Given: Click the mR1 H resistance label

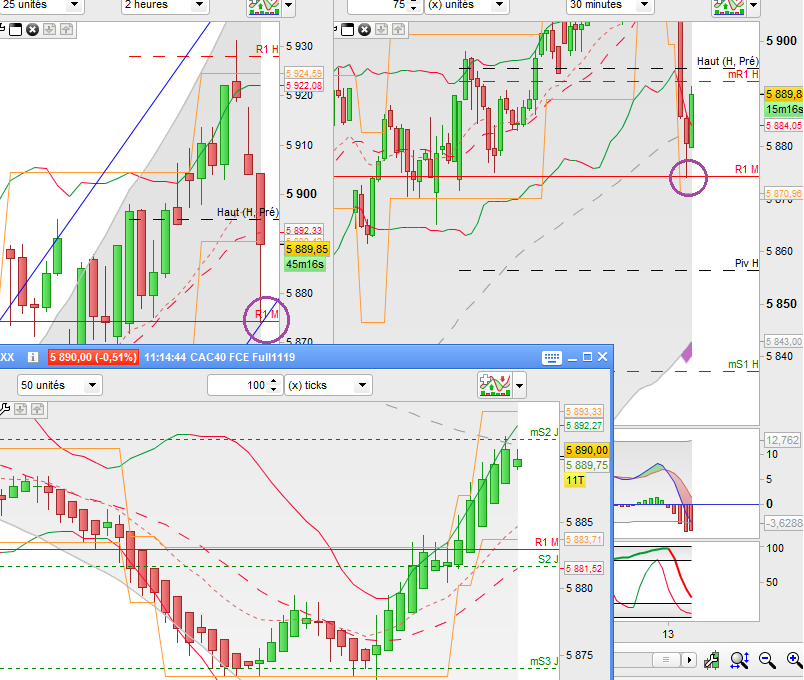Looking at the screenshot, I should [743, 75].
